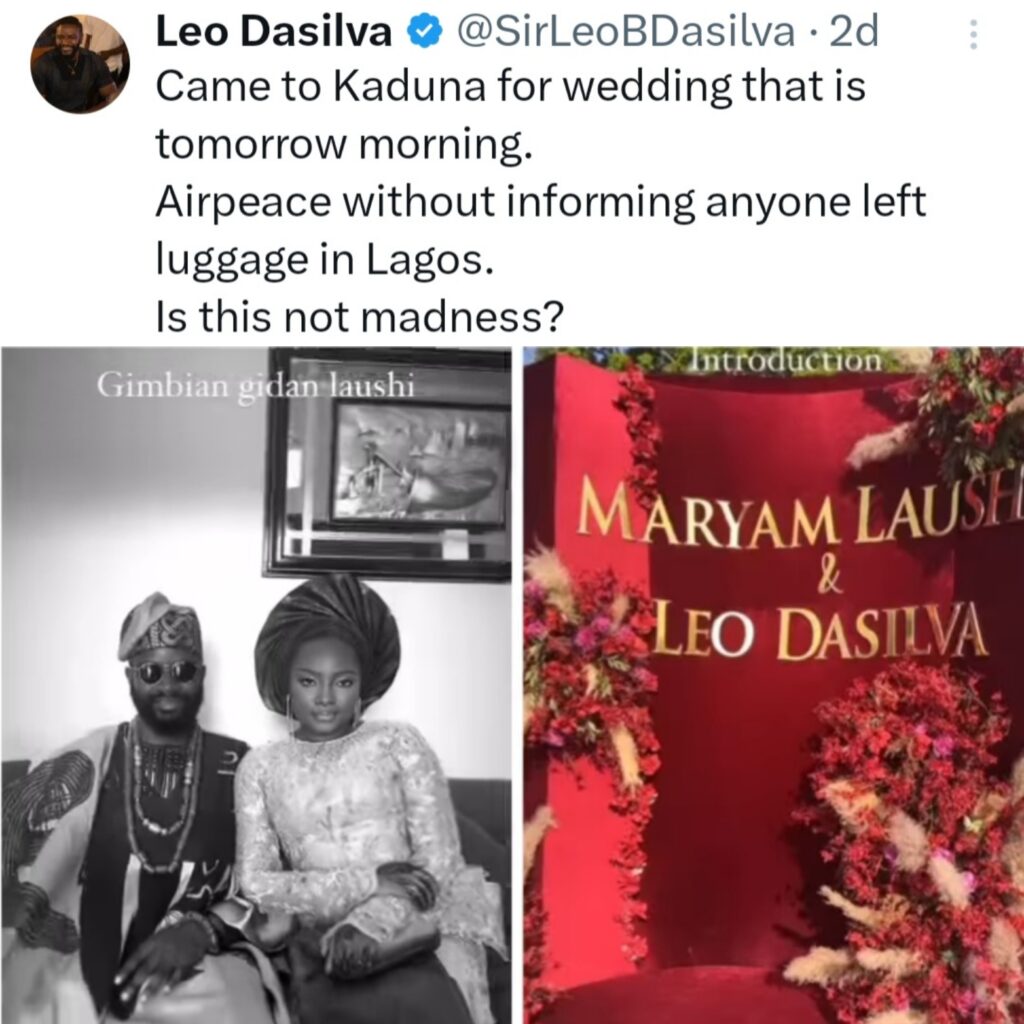The width and height of the screenshot is (1024, 1024).
Task: Open the black-and-white couple photo
Action: click(256, 685)
